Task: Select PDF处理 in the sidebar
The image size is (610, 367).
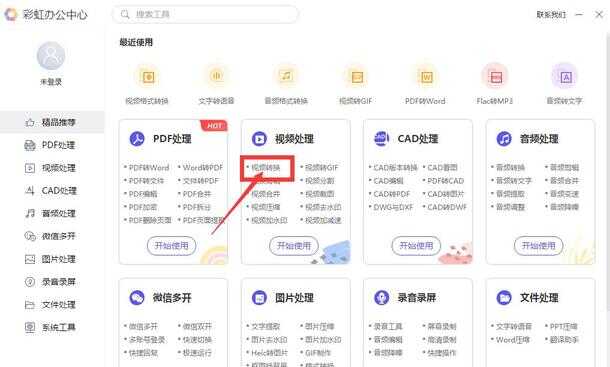Action: 52,145
